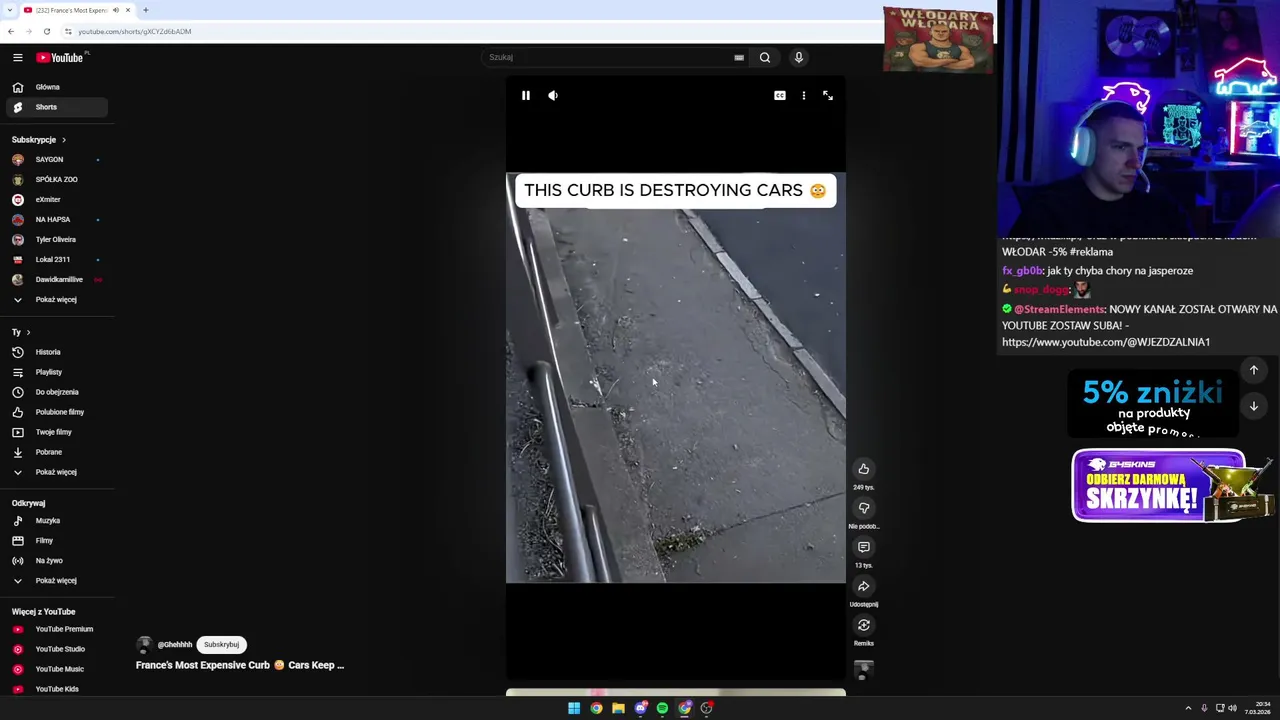Open the Dawidkamillive channel

pyautogui.click(x=56, y=280)
